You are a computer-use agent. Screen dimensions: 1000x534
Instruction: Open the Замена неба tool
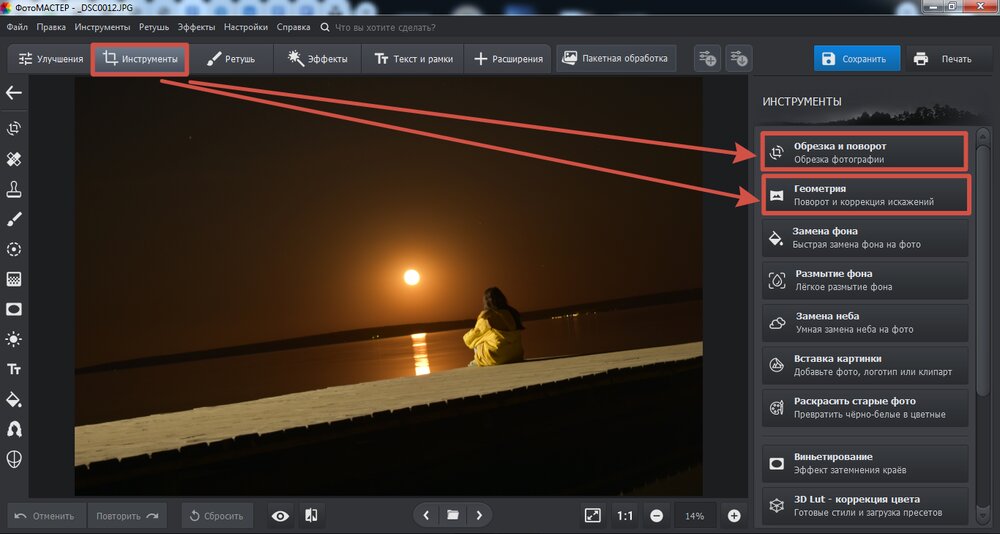pyautogui.click(x=865, y=322)
